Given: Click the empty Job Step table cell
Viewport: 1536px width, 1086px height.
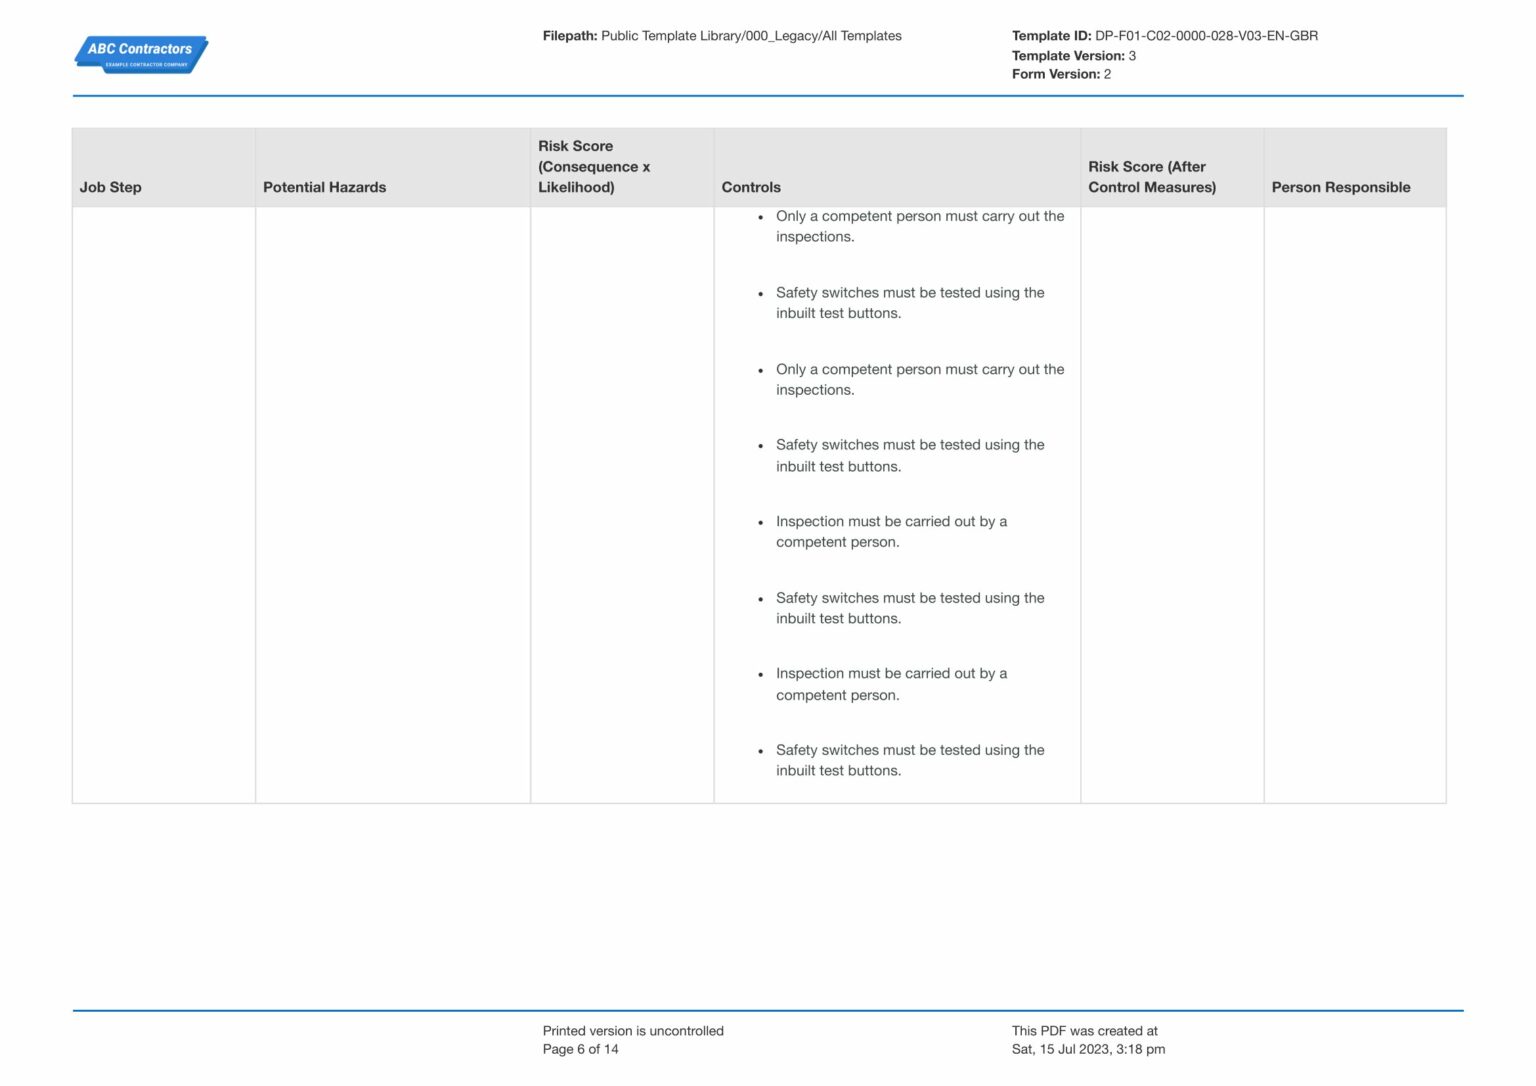Looking at the screenshot, I should 163,500.
